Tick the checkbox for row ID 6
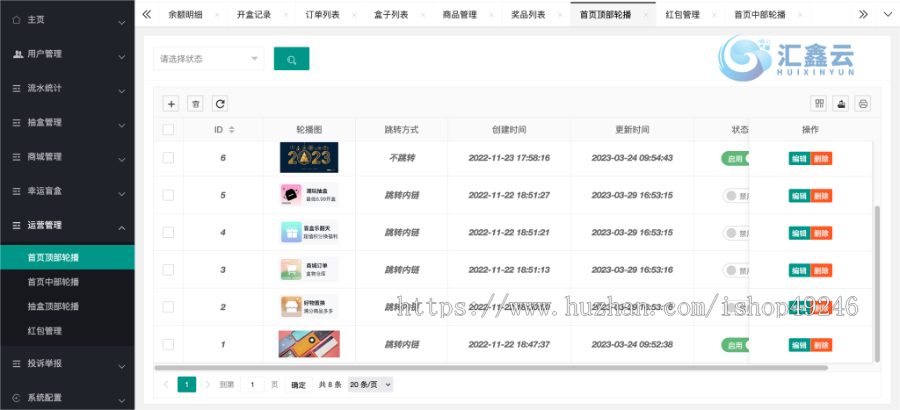Screen dimensions: 900x410 (168, 158)
